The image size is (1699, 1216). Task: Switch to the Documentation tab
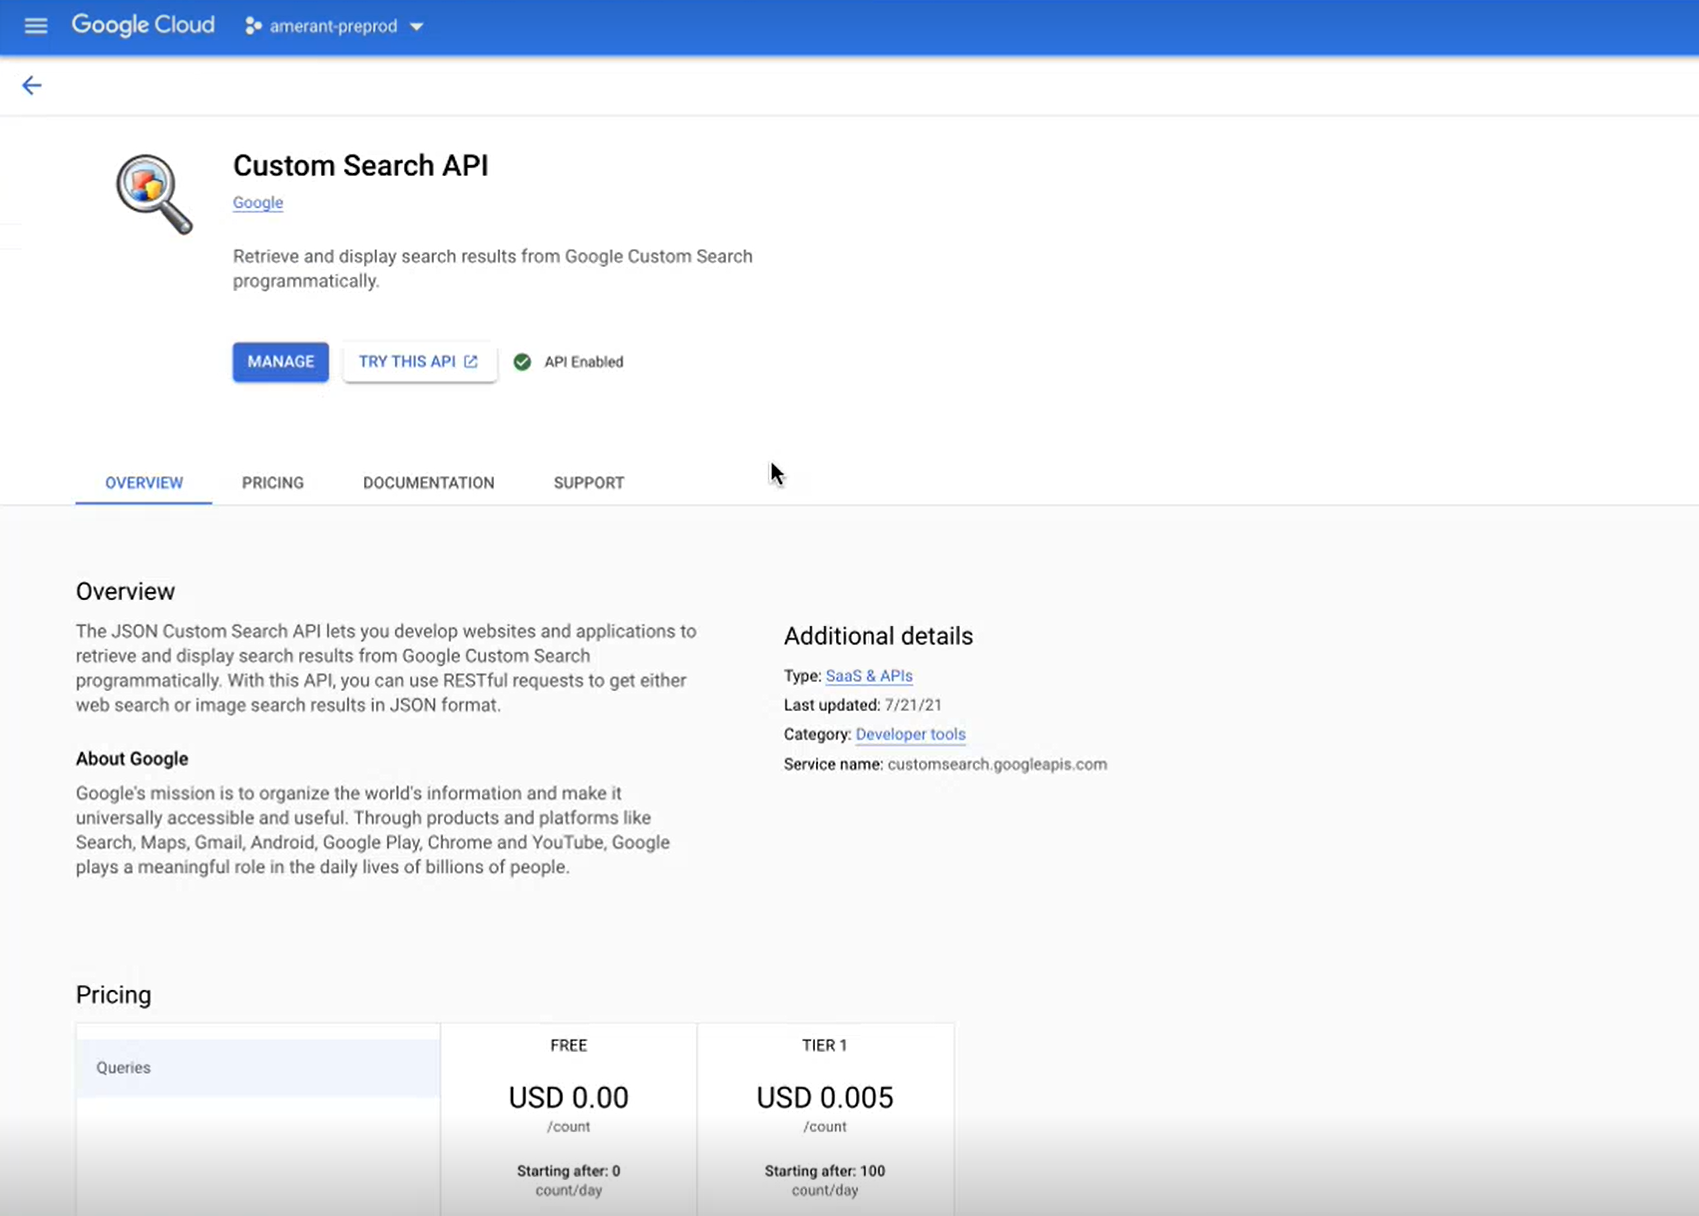point(429,483)
